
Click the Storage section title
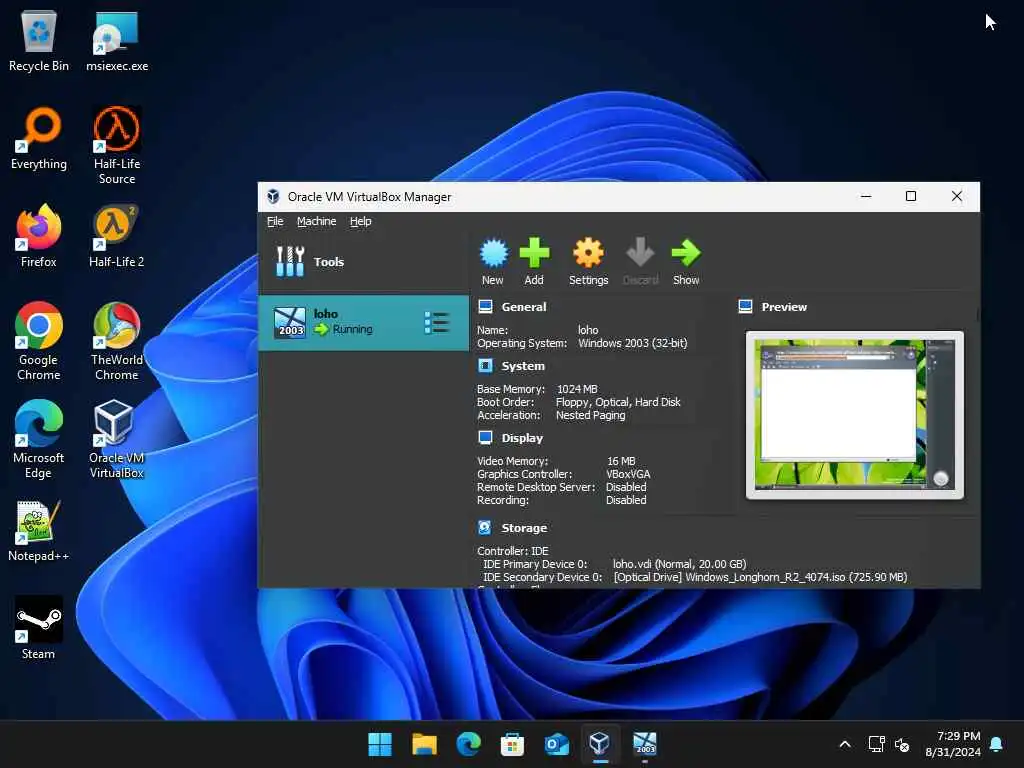(x=524, y=528)
